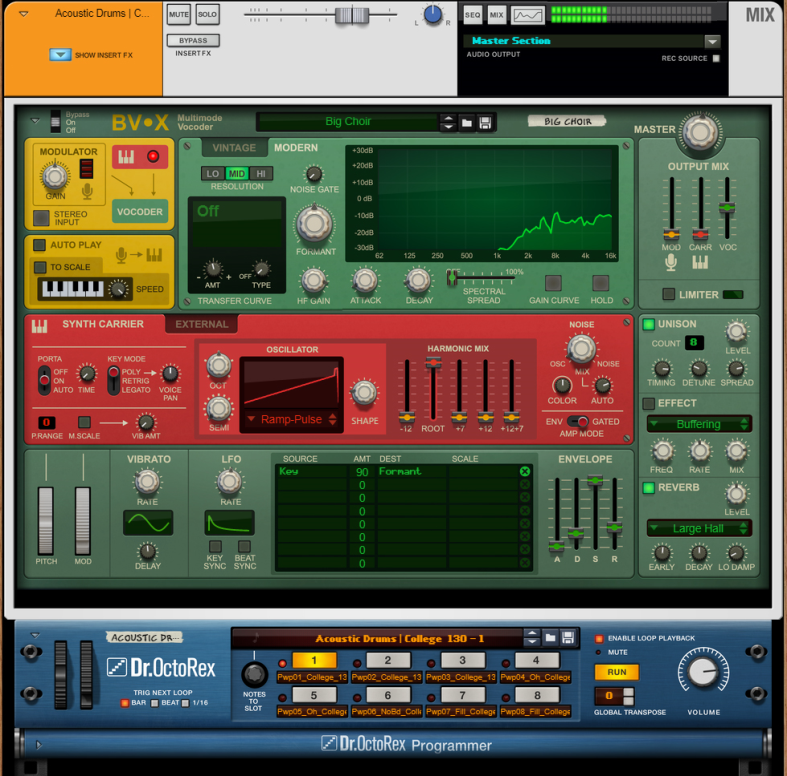Adjust the VOC output mix fader
This screenshot has width=787, height=776.
click(727, 207)
